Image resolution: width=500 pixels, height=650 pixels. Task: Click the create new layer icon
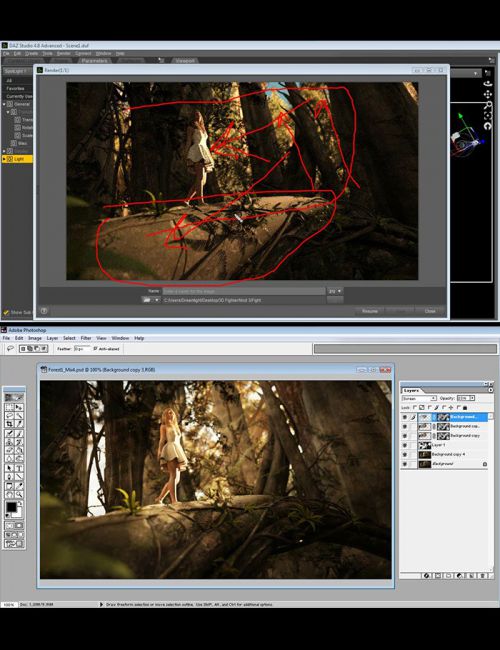(471, 576)
